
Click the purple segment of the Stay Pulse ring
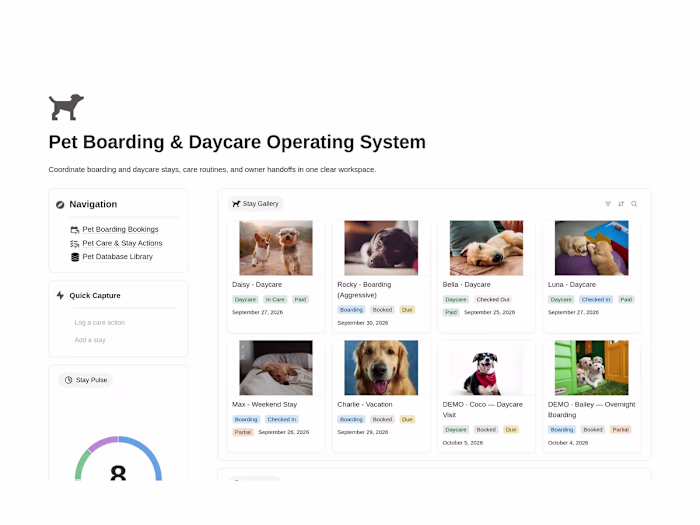(x=103, y=443)
